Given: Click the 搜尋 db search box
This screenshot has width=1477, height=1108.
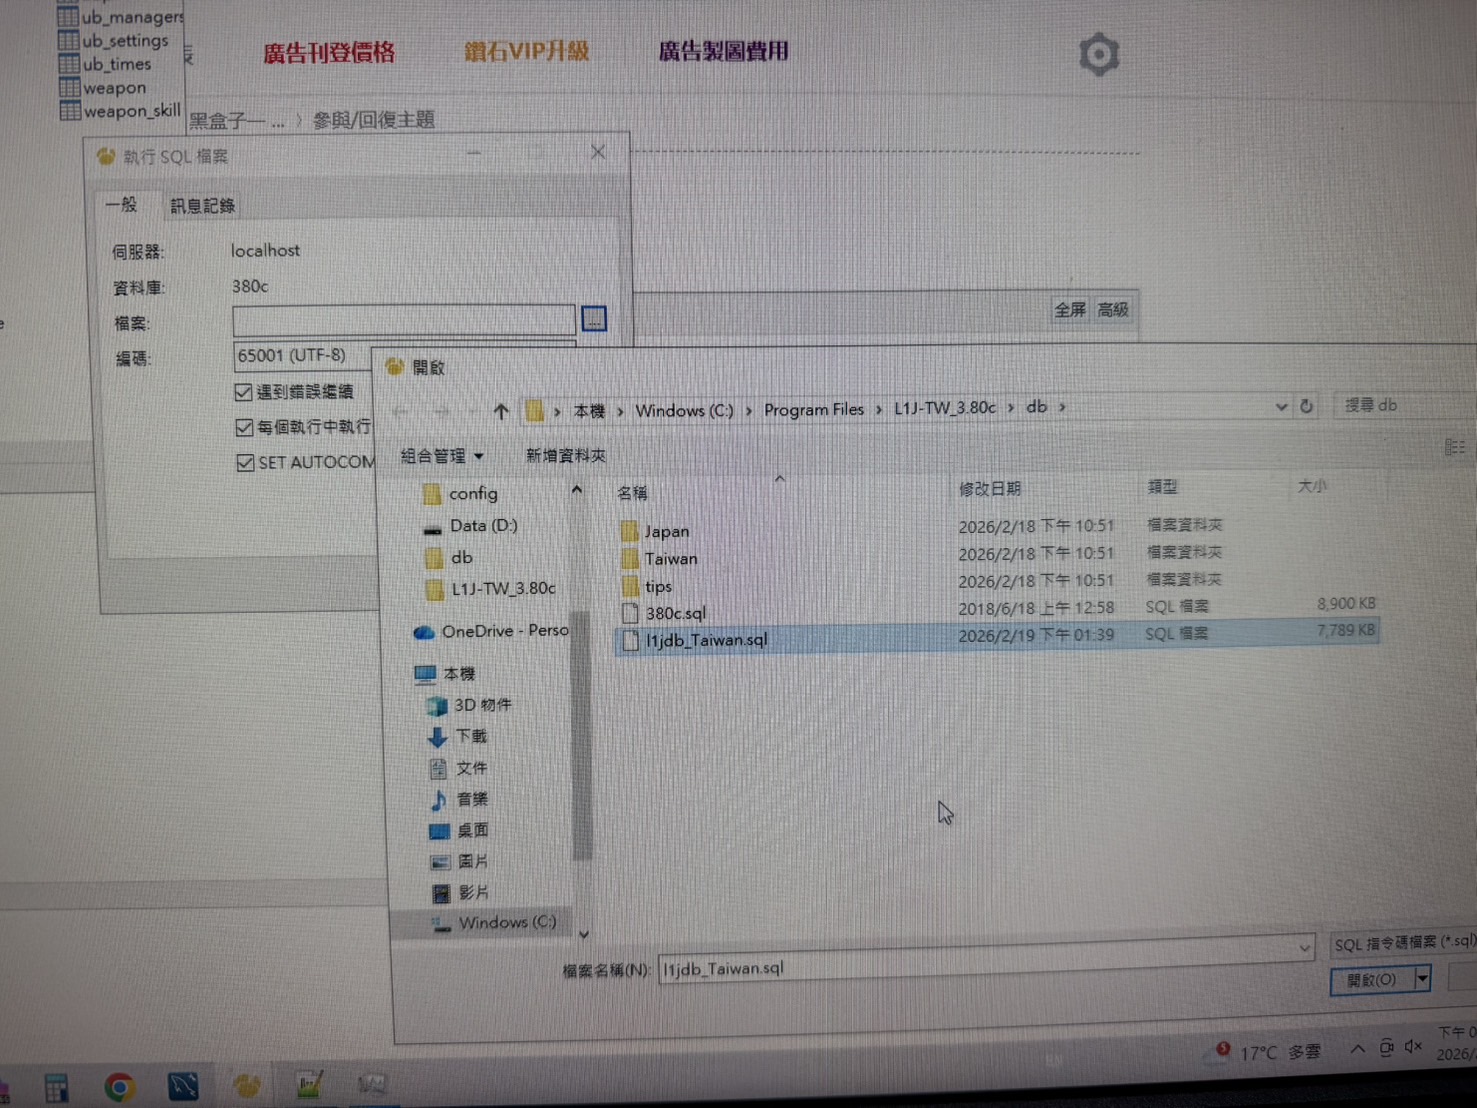Looking at the screenshot, I should tap(1405, 405).
